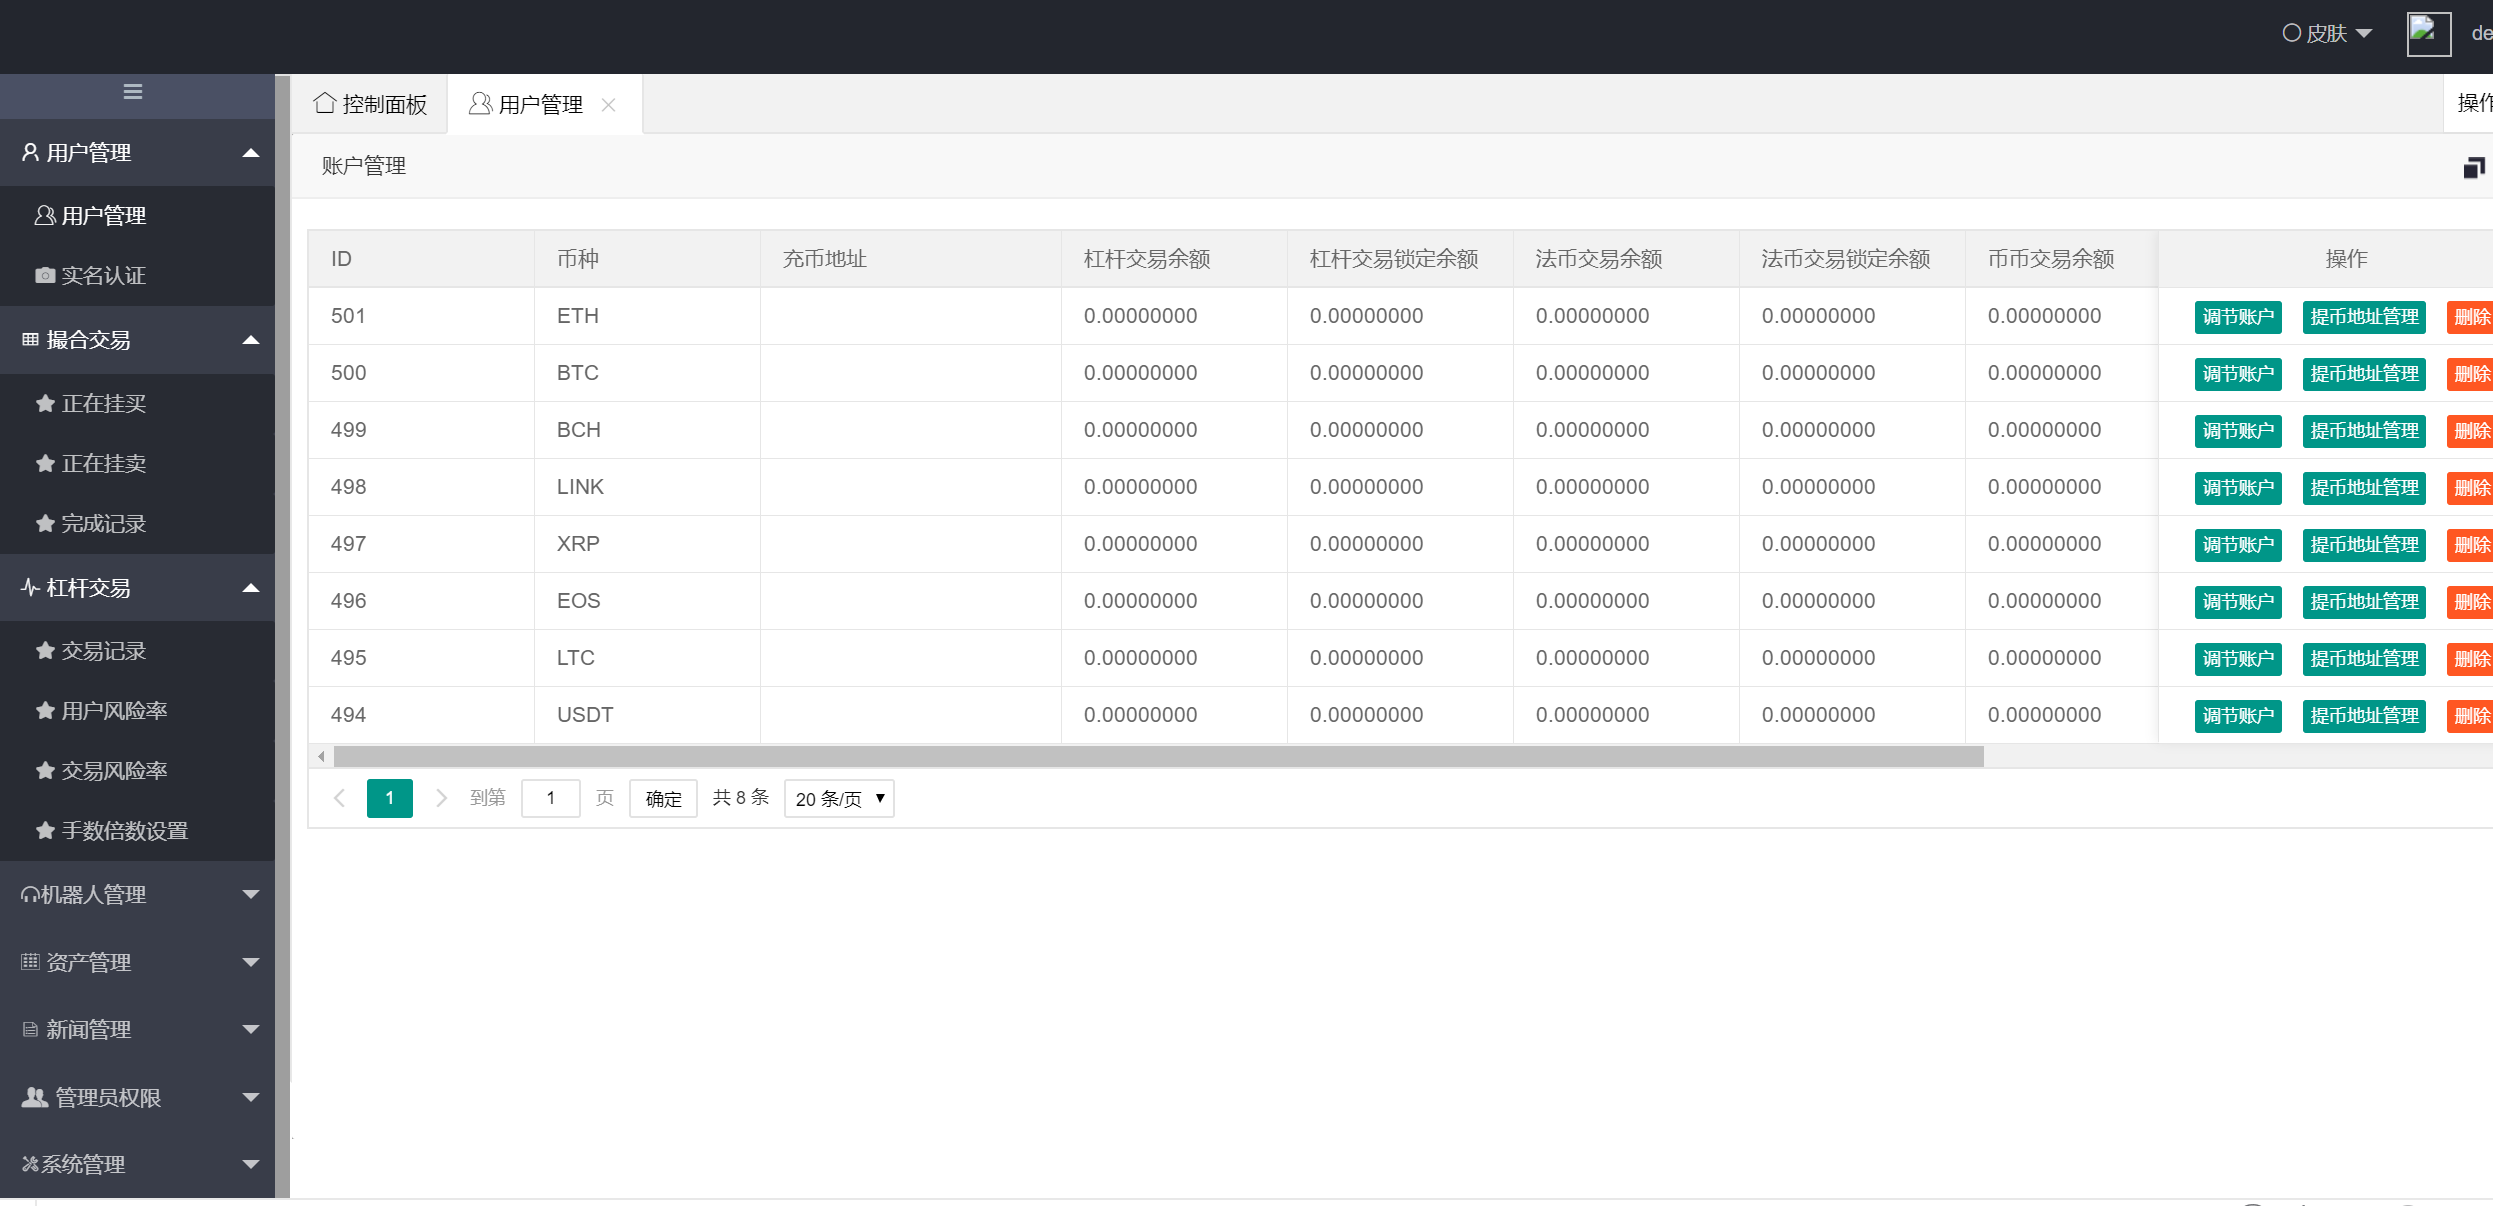Open 交易记录 in sidebar

138,651
